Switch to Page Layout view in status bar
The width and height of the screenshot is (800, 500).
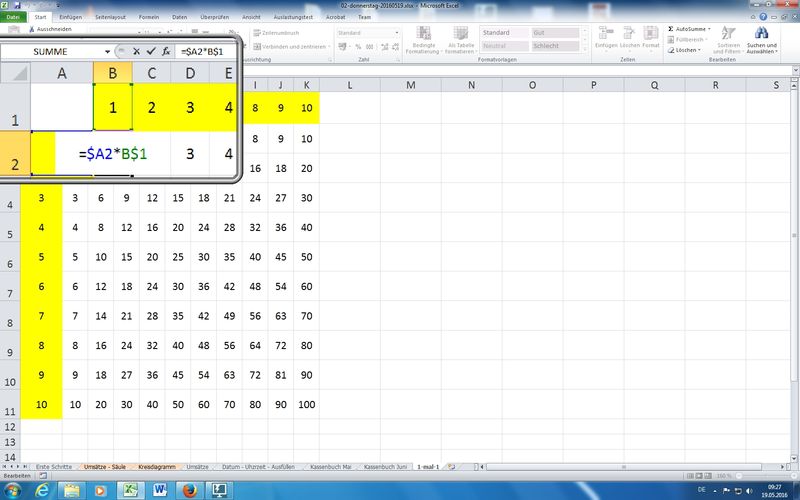[699, 476]
